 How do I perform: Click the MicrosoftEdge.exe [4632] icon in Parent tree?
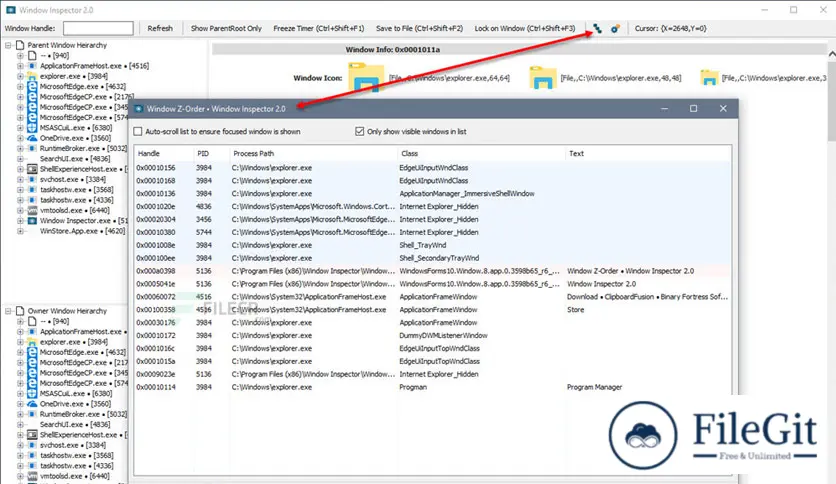coord(32,86)
